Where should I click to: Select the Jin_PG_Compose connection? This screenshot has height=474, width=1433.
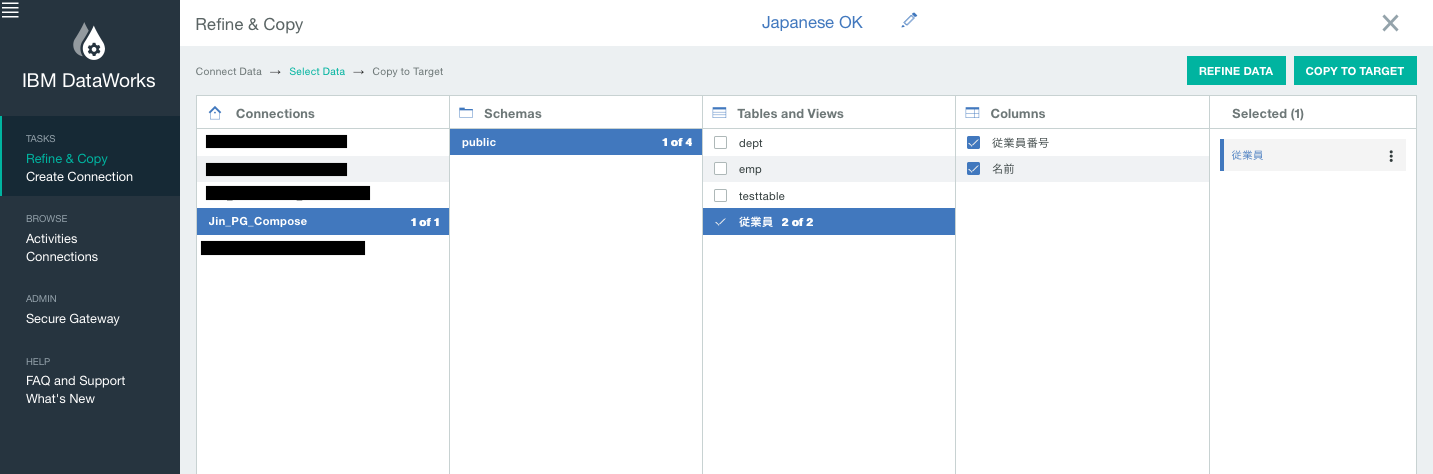(x=323, y=222)
